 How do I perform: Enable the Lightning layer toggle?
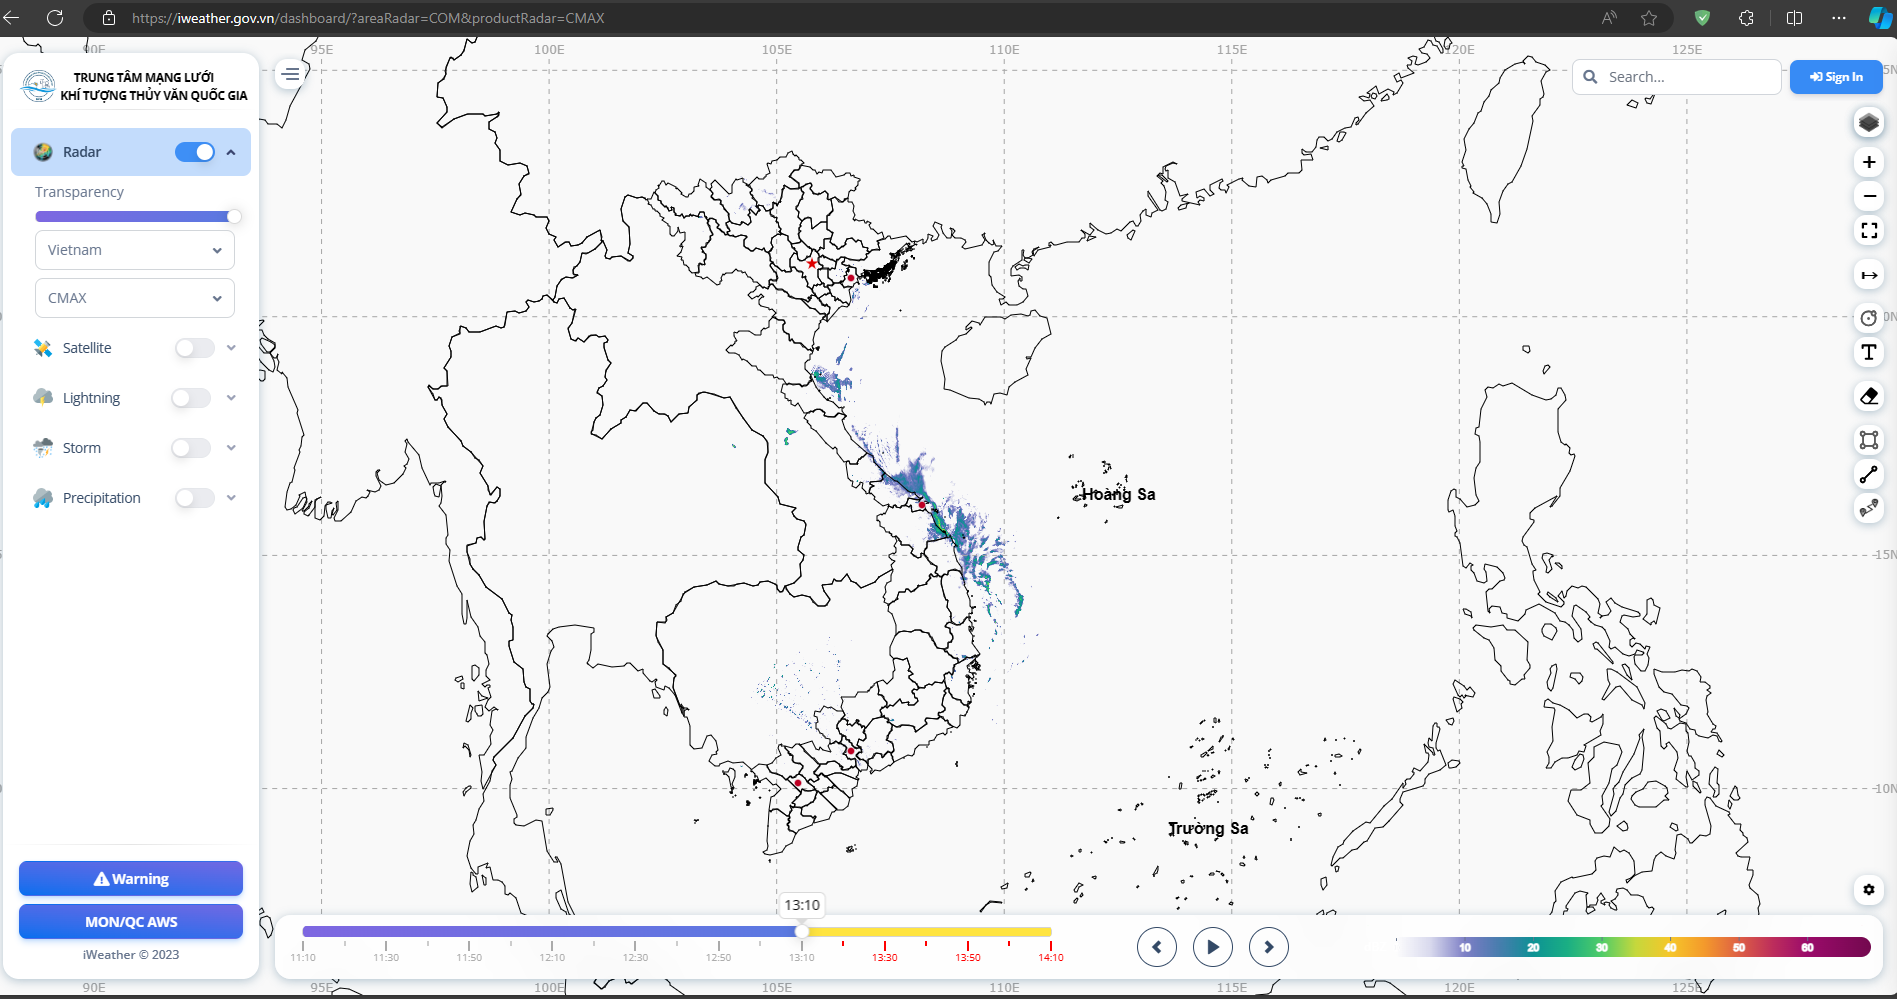click(x=191, y=398)
